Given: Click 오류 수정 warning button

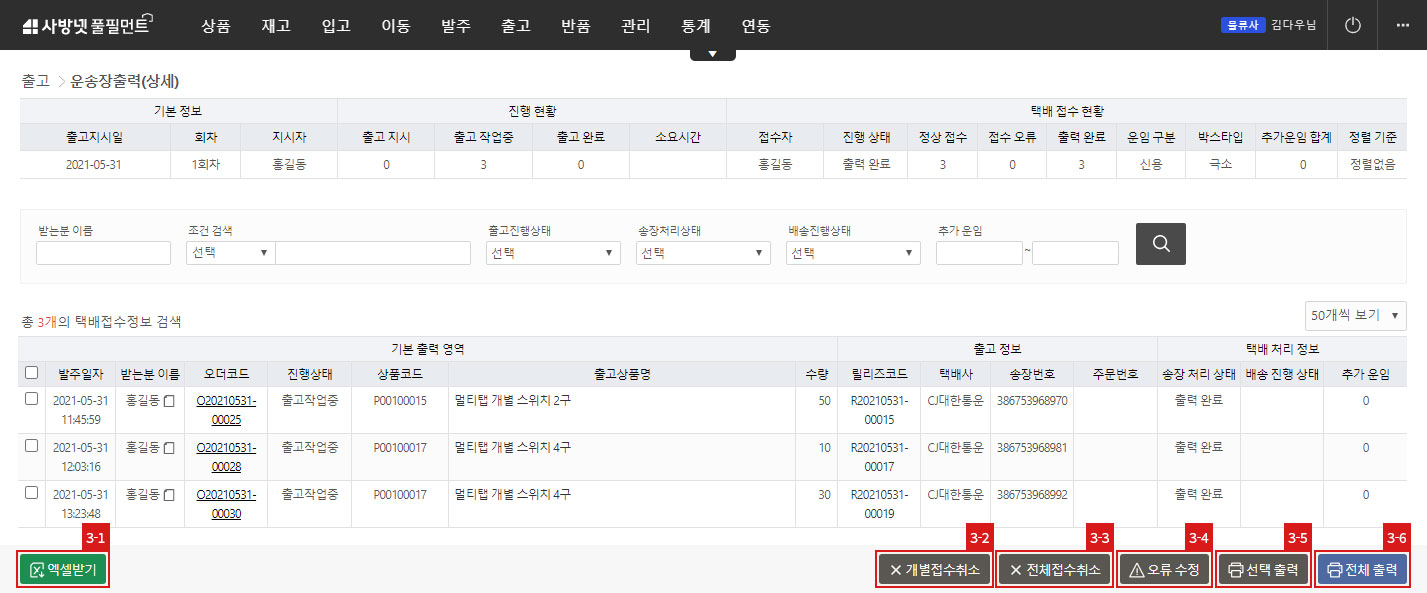Looking at the screenshot, I should point(1164,570).
